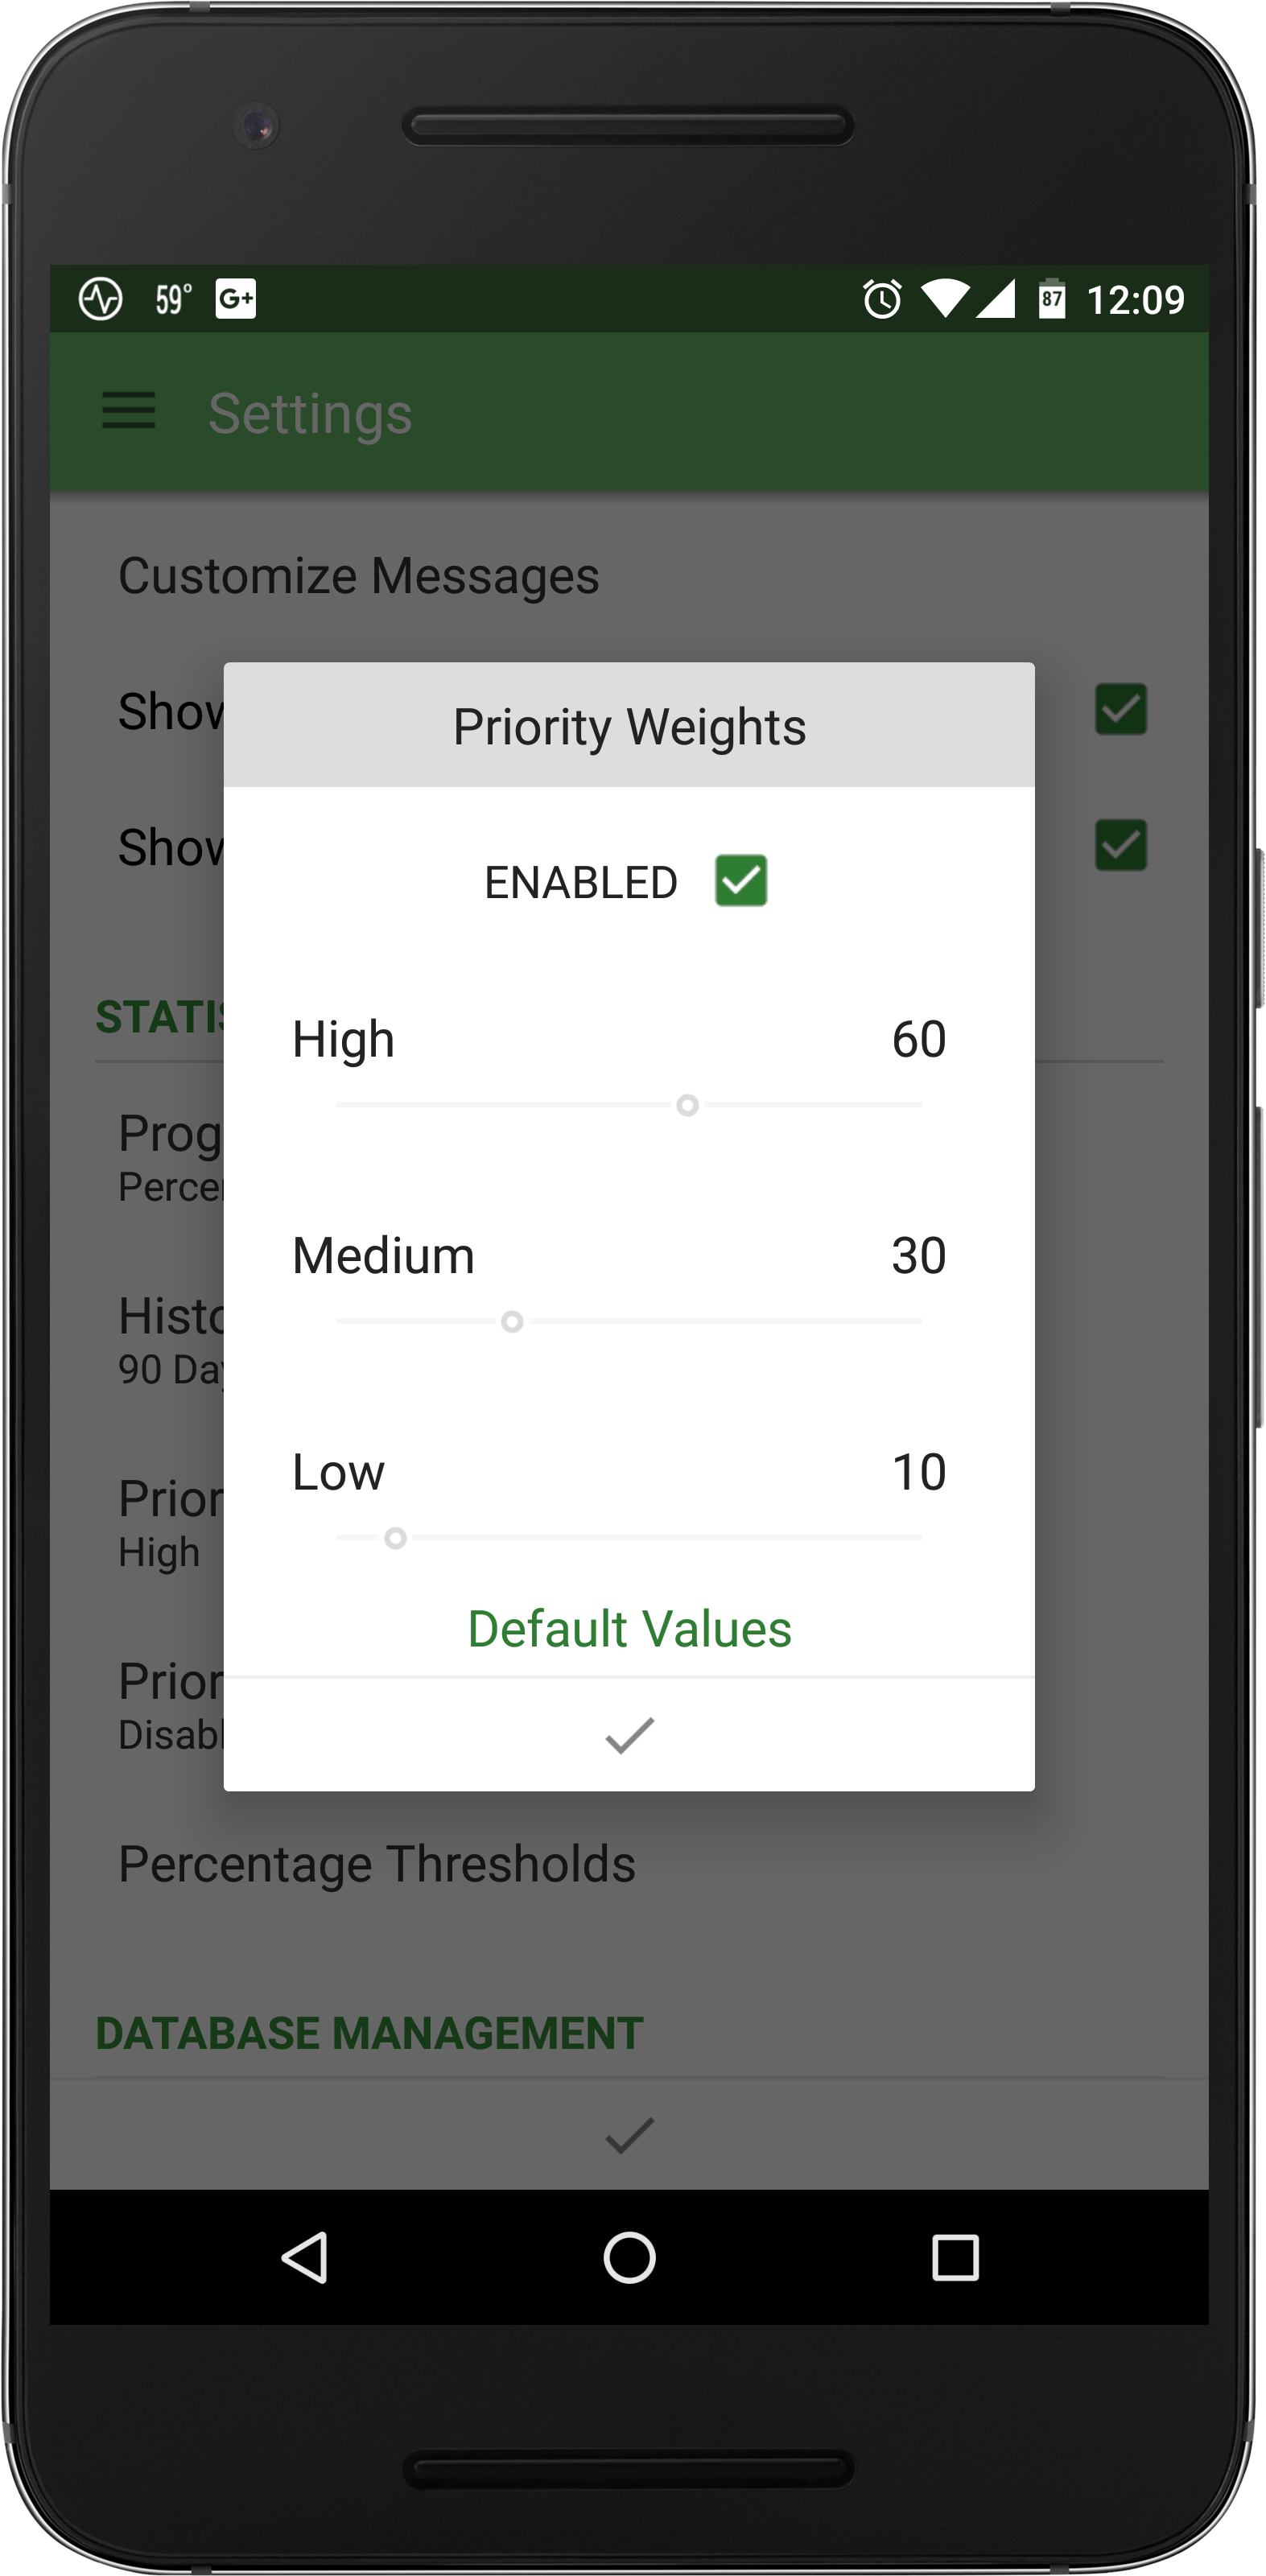Open the hamburger navigation menu
The height and width of the screenshot is (2576, 1266).
[x=129, y=411]
